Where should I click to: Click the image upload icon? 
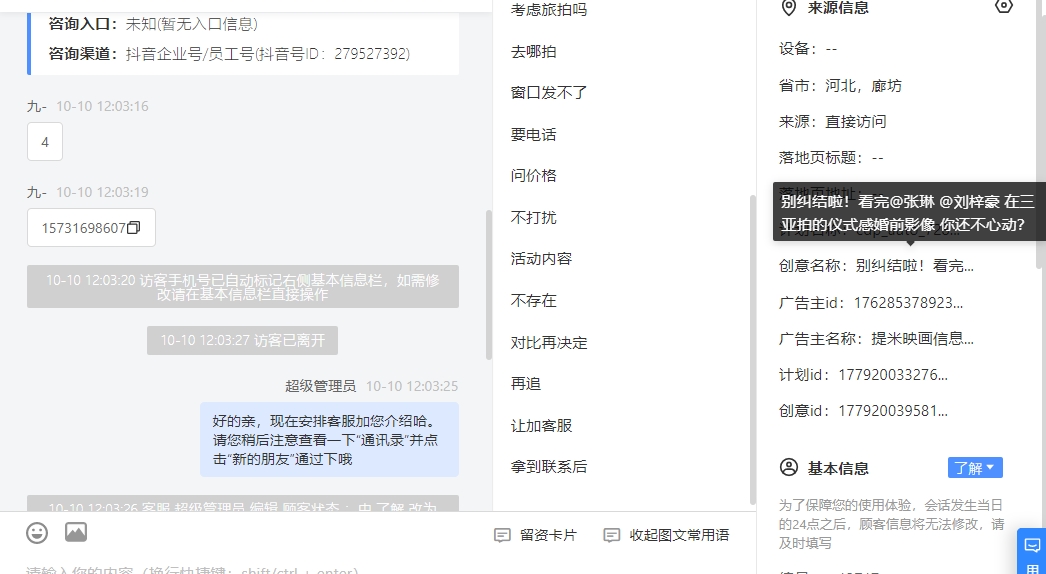pos(76,532)
